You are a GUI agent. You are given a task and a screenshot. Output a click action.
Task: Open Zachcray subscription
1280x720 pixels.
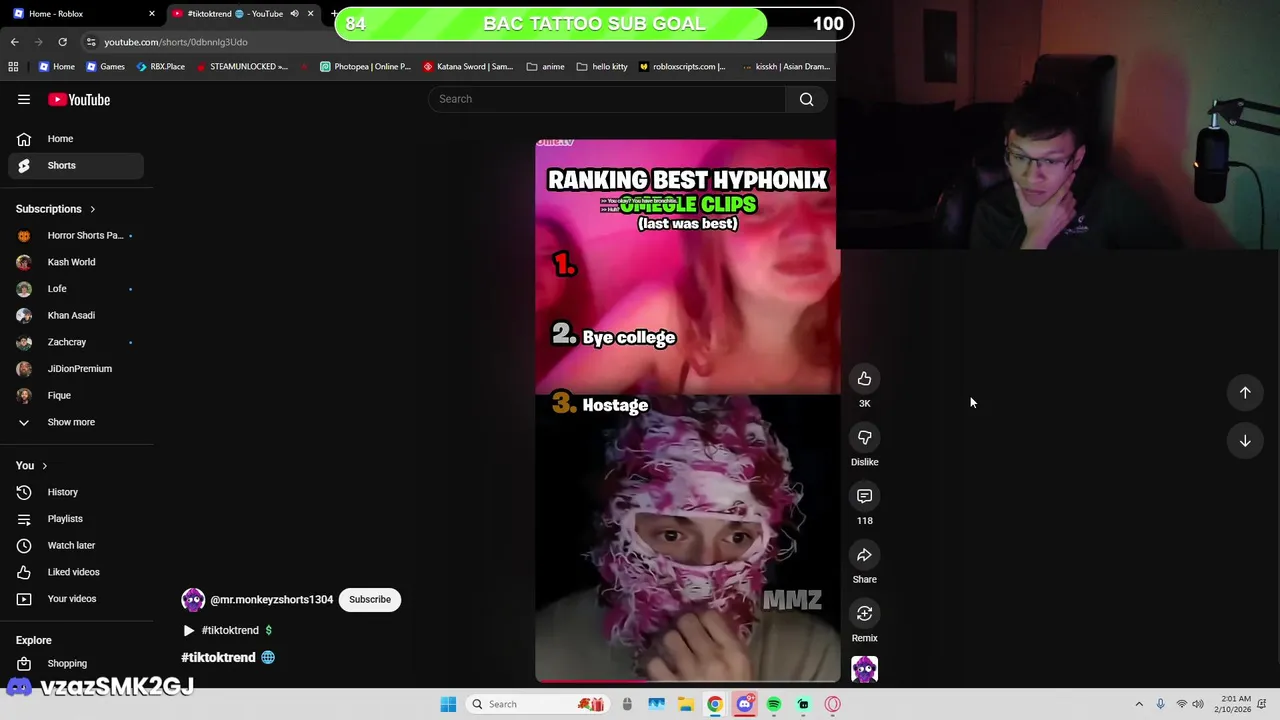(76, 342)
